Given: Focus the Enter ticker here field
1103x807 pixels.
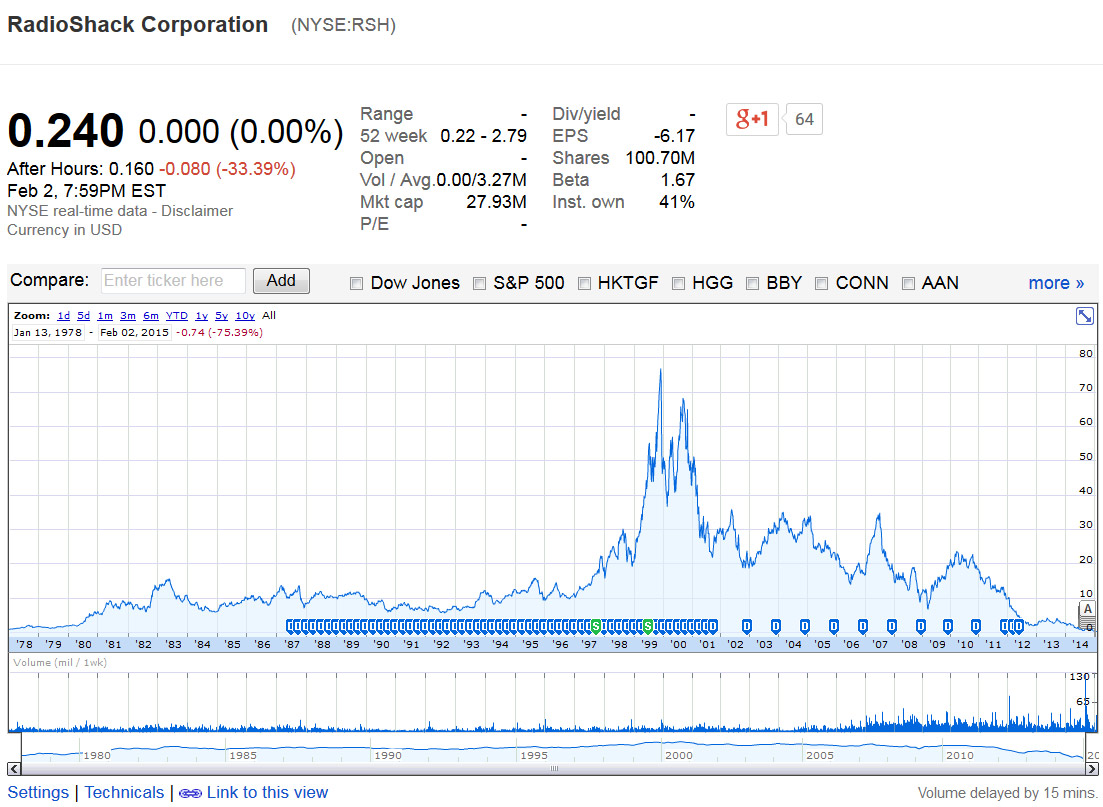Looking at the screenshot, I should 173,281.
